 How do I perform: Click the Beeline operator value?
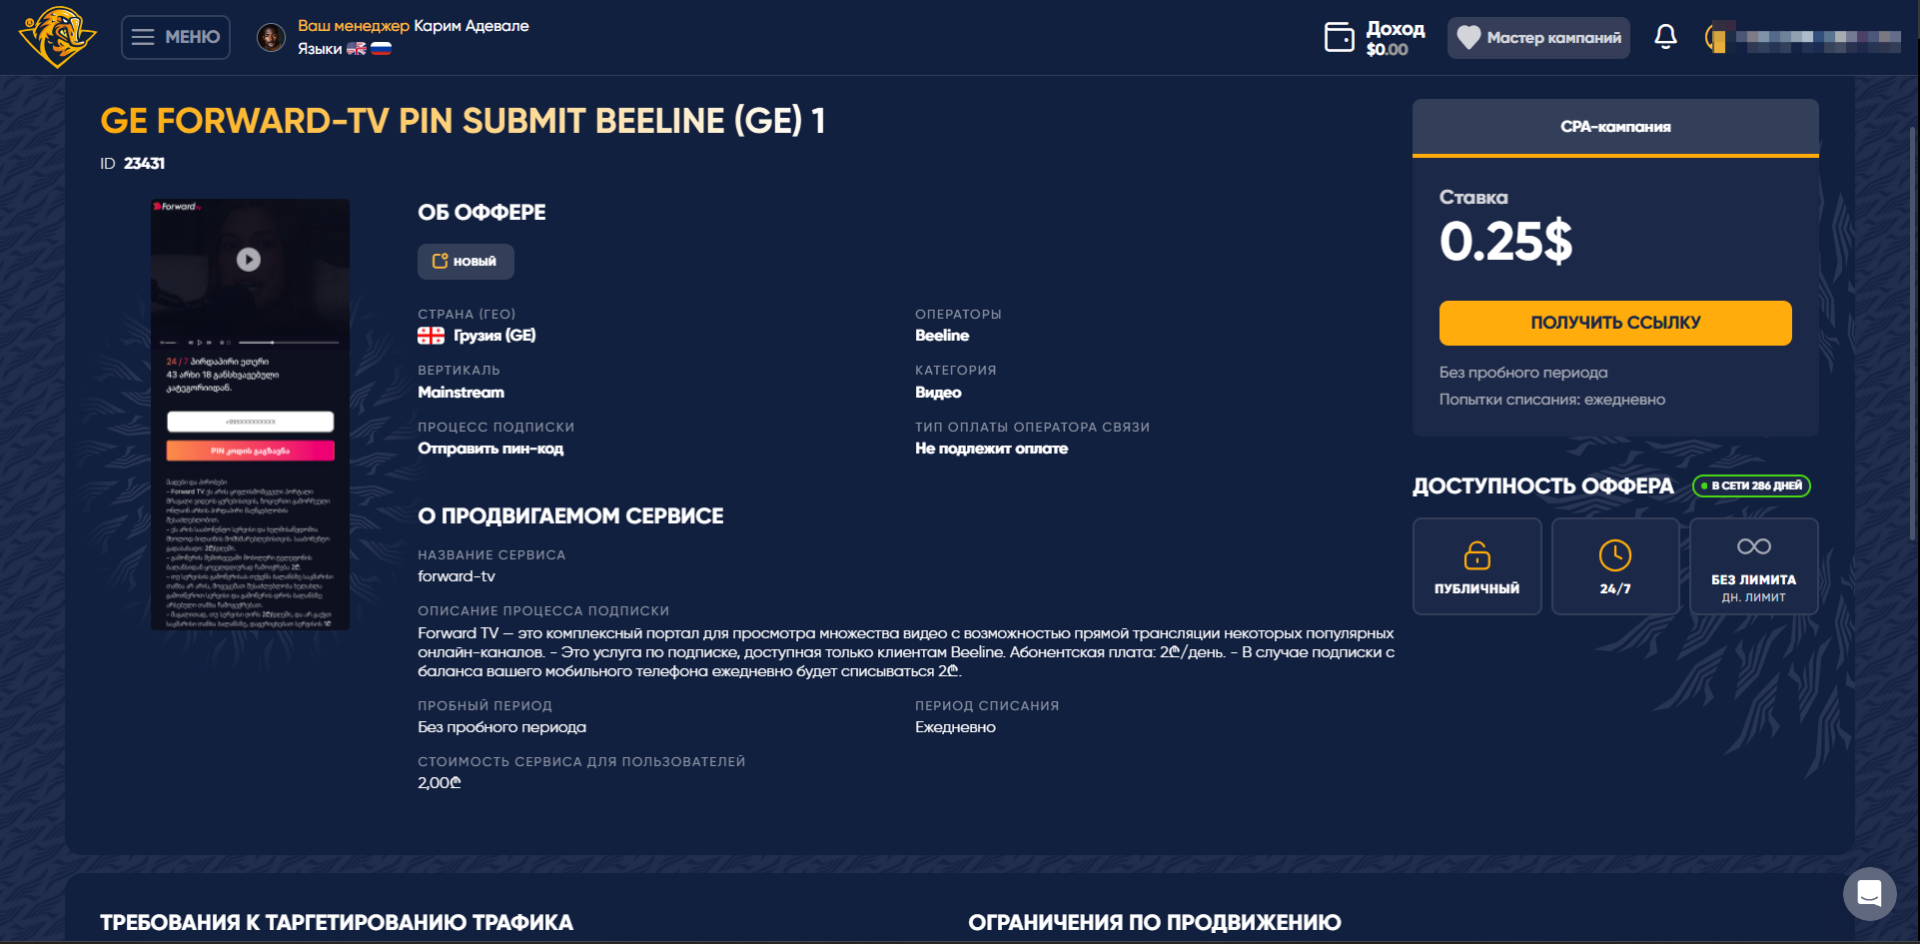coord(942,336)
